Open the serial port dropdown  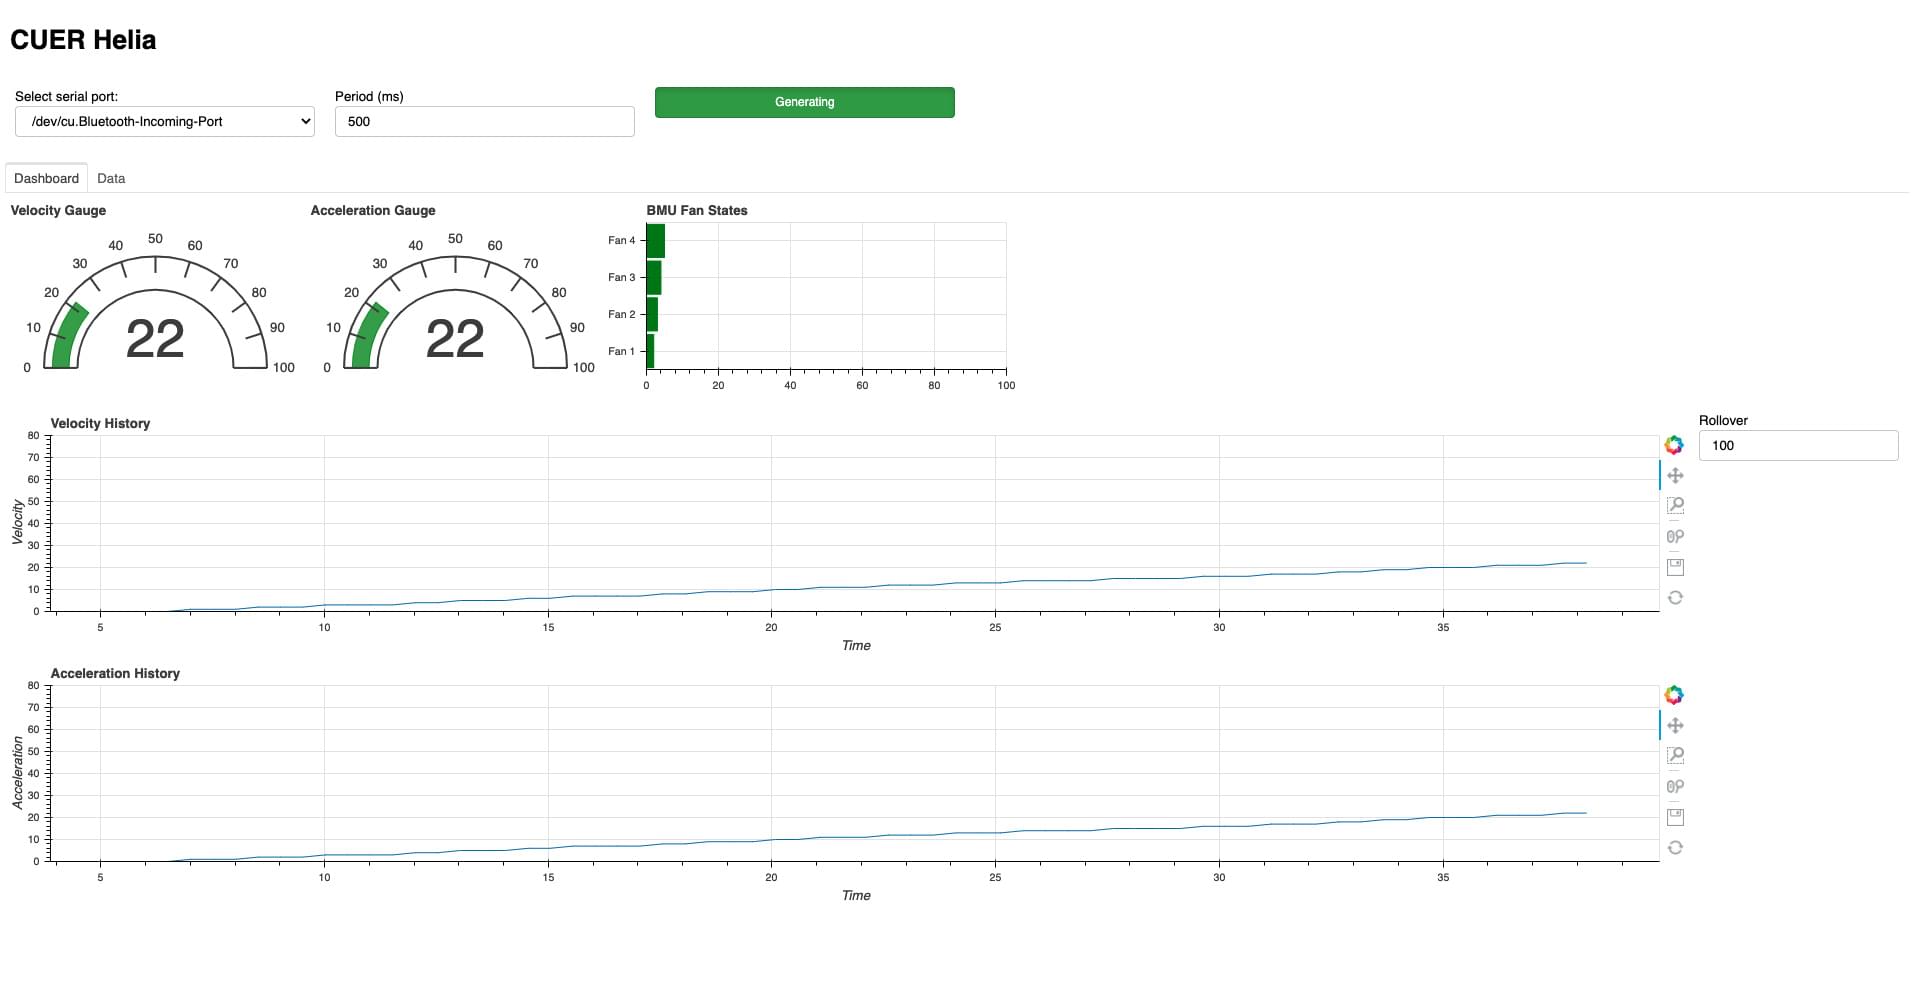pyautogui.click(x=165, y=122)
